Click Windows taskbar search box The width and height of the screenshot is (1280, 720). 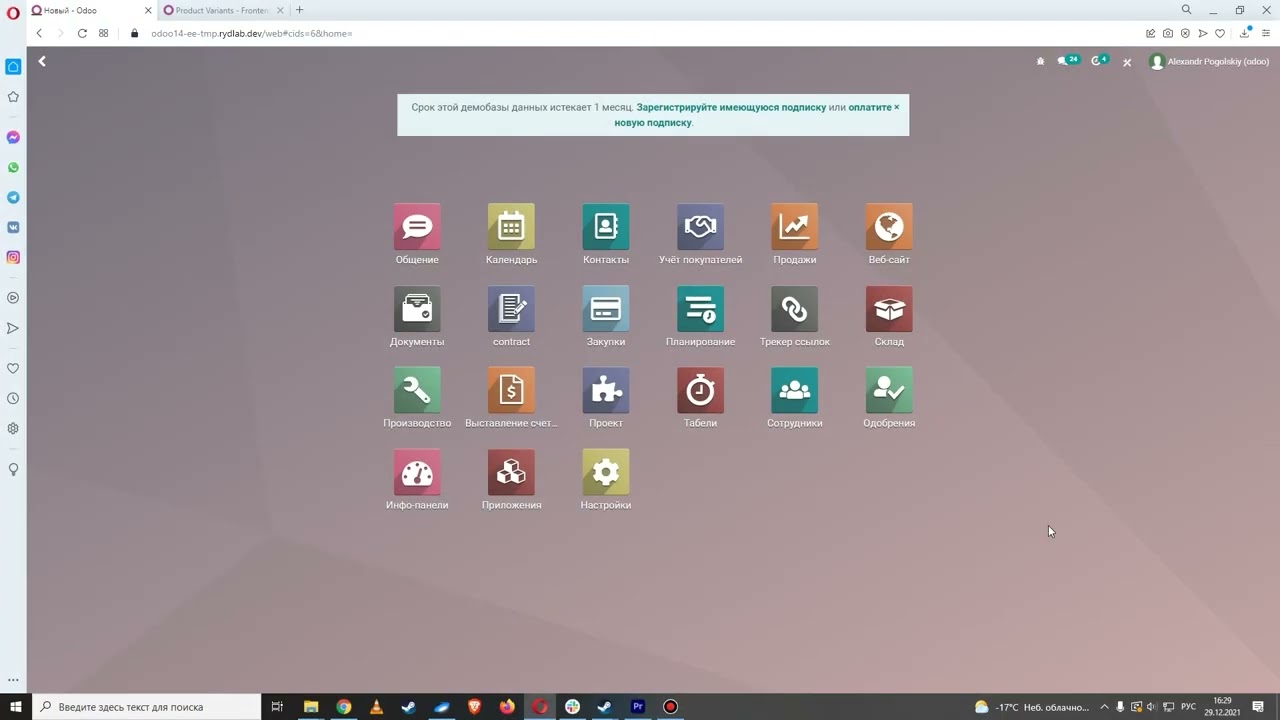click(x=146, y=707)
